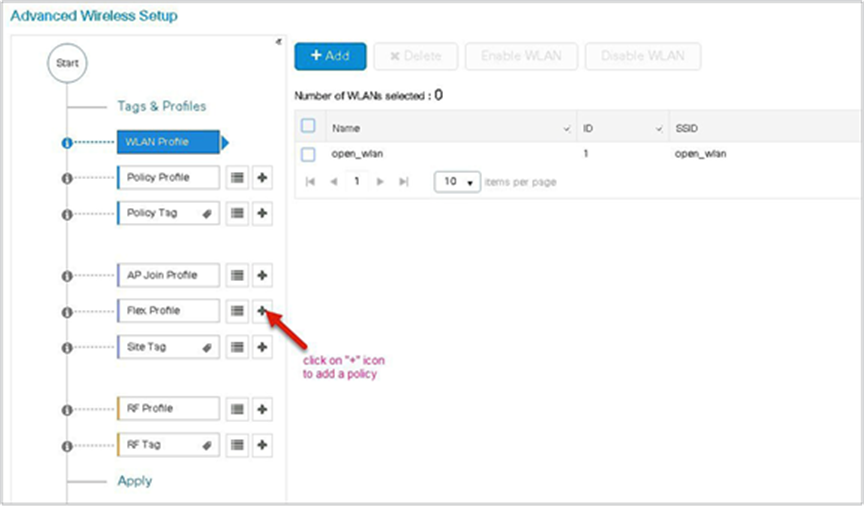Click info icon beside WLAN Profile

(x=67, y=143)
